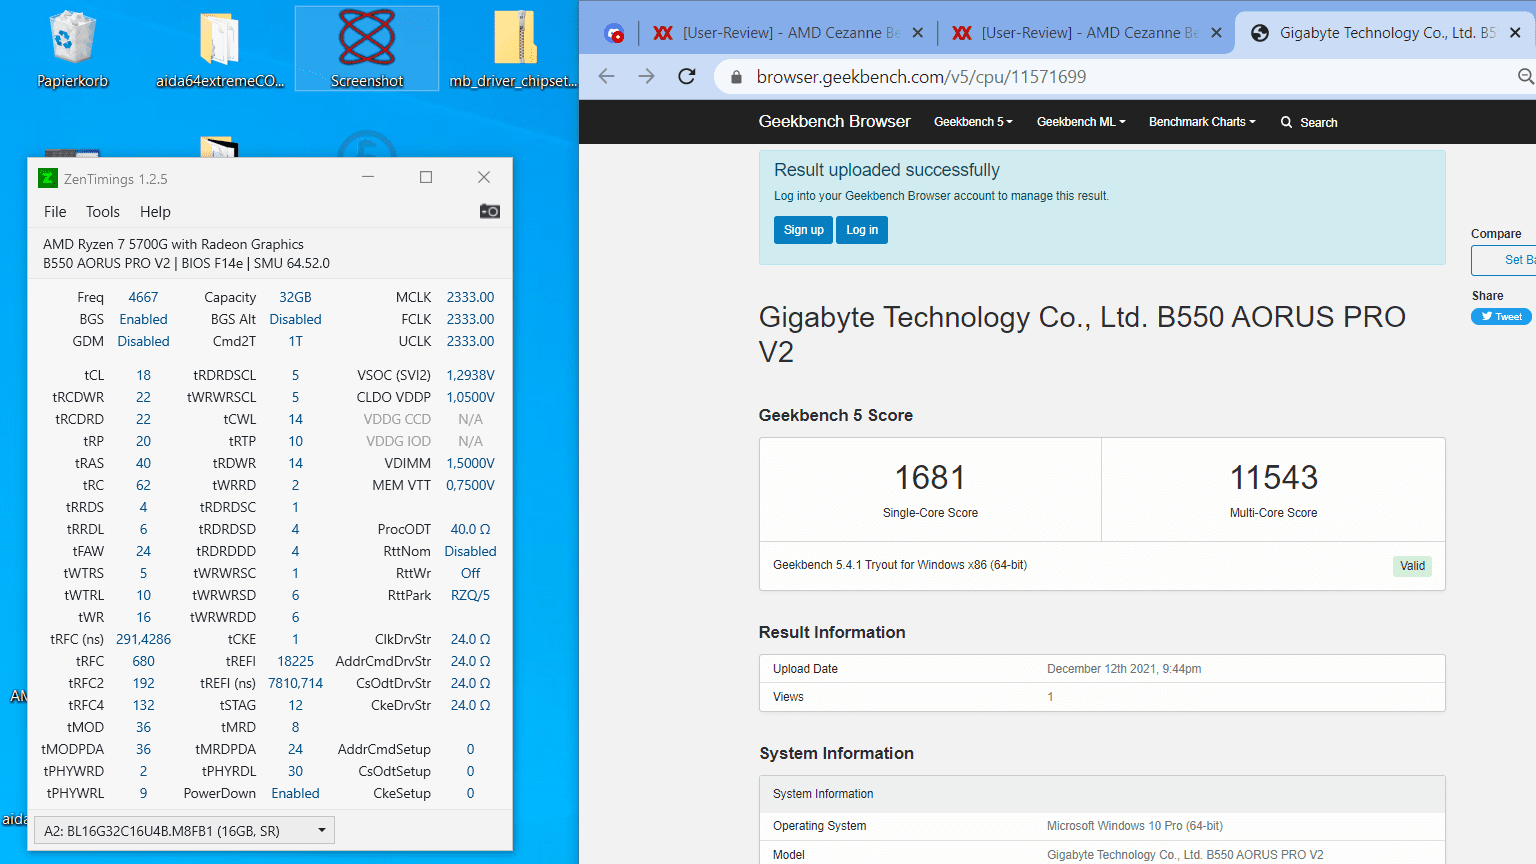The image size is (1536, 864).
Task: Minimize the ZenTimings window
Action: (x=368, y=177)
